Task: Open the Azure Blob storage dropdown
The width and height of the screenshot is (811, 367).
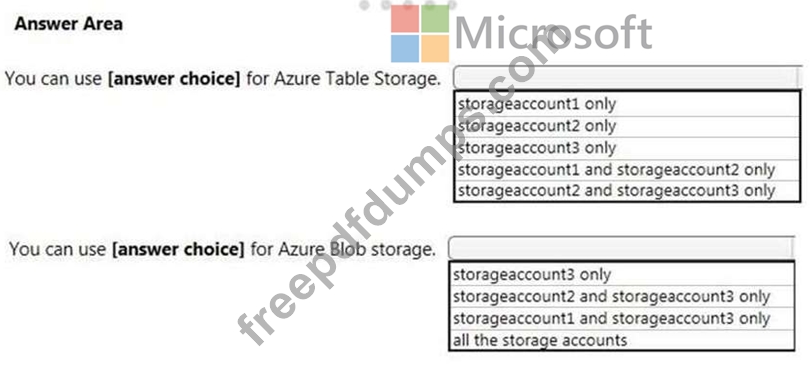Action: 621,247
